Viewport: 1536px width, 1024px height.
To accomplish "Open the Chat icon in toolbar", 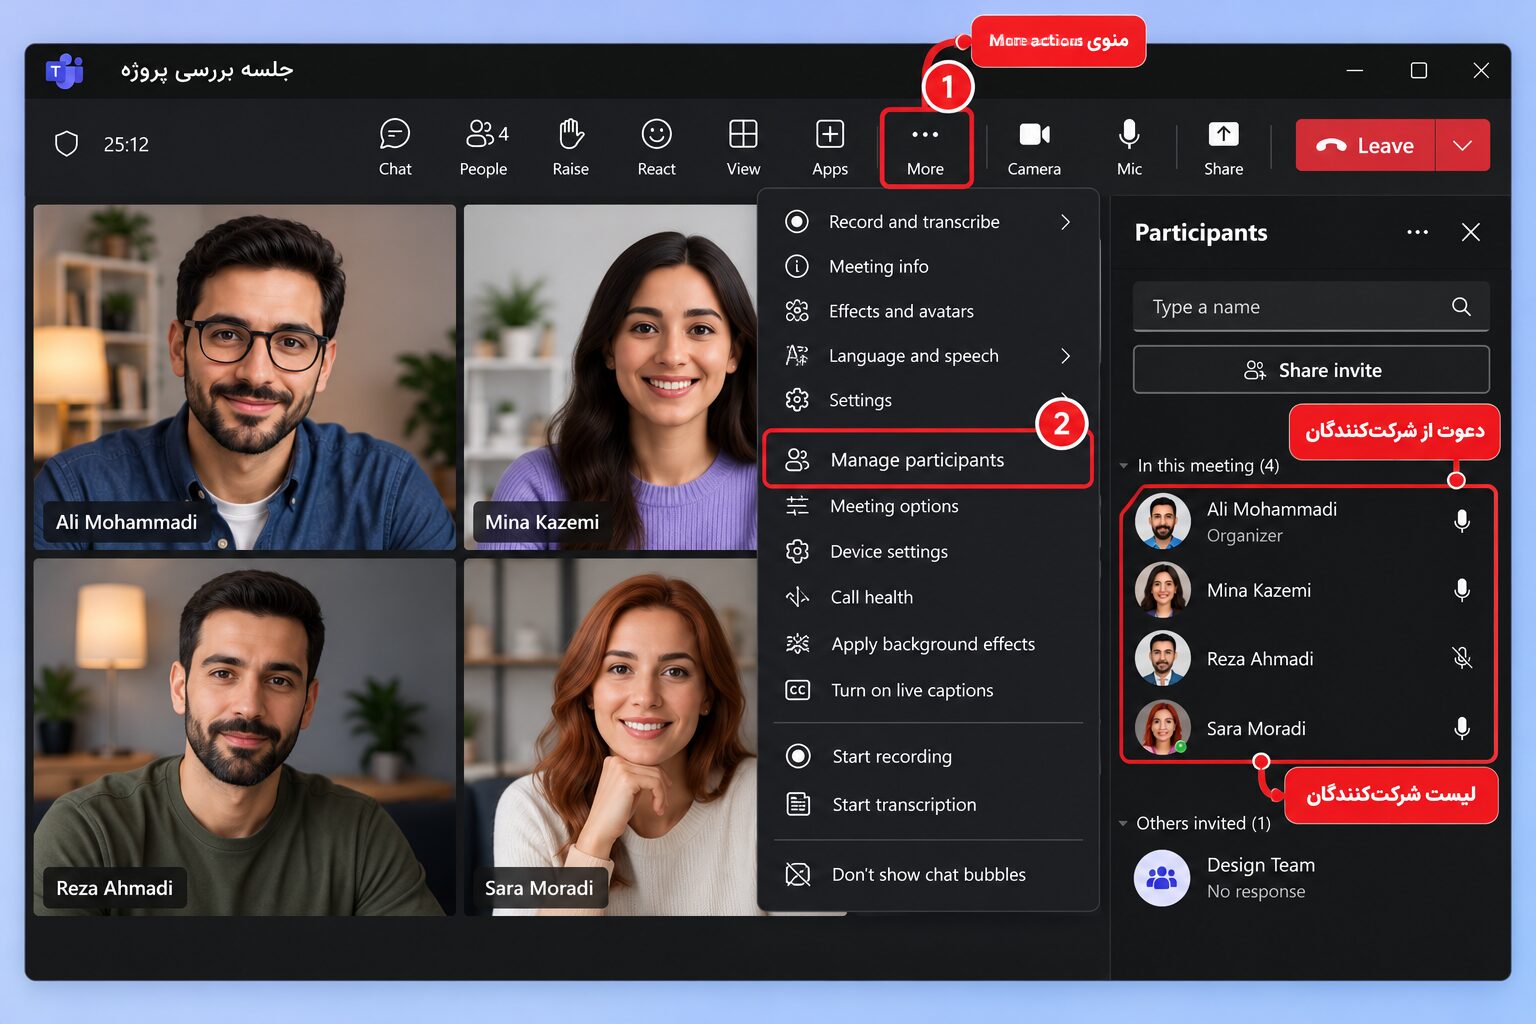I will [395, 134].
